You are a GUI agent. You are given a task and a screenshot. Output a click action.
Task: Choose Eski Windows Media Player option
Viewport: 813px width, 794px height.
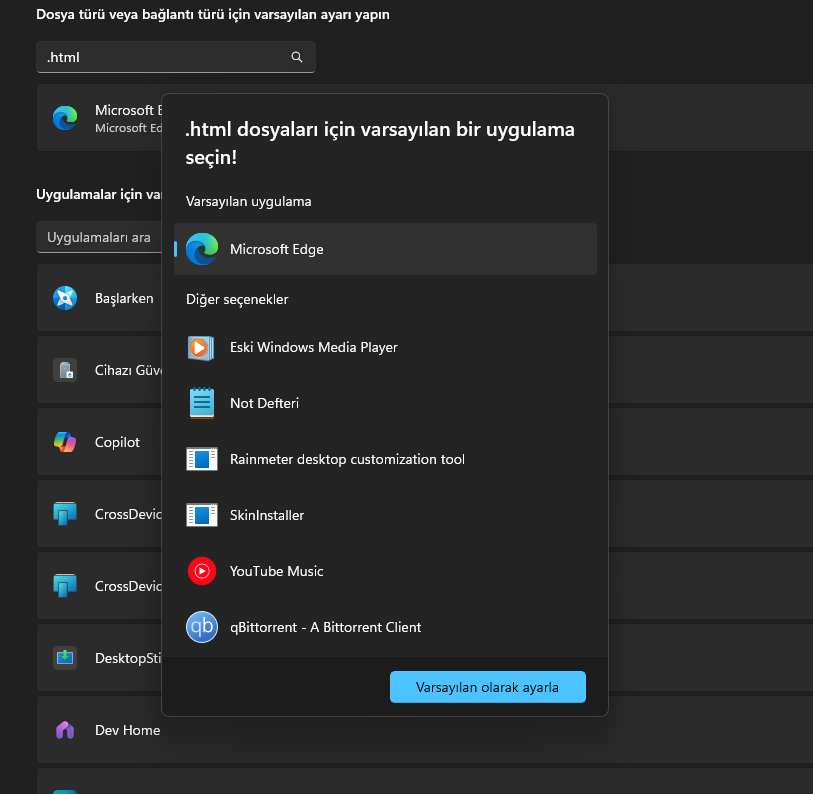385,347
